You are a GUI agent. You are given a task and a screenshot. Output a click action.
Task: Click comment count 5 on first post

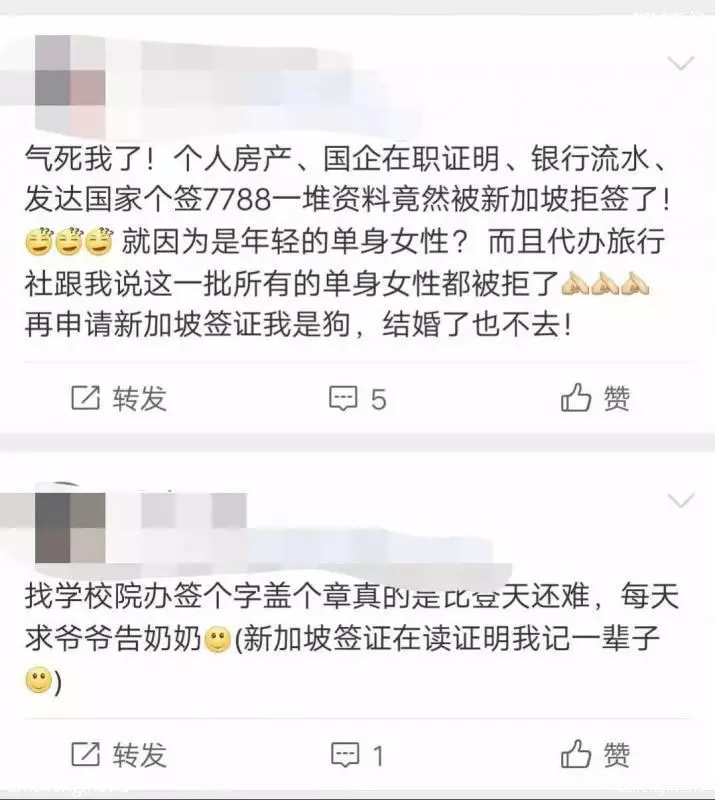[378, 399]
